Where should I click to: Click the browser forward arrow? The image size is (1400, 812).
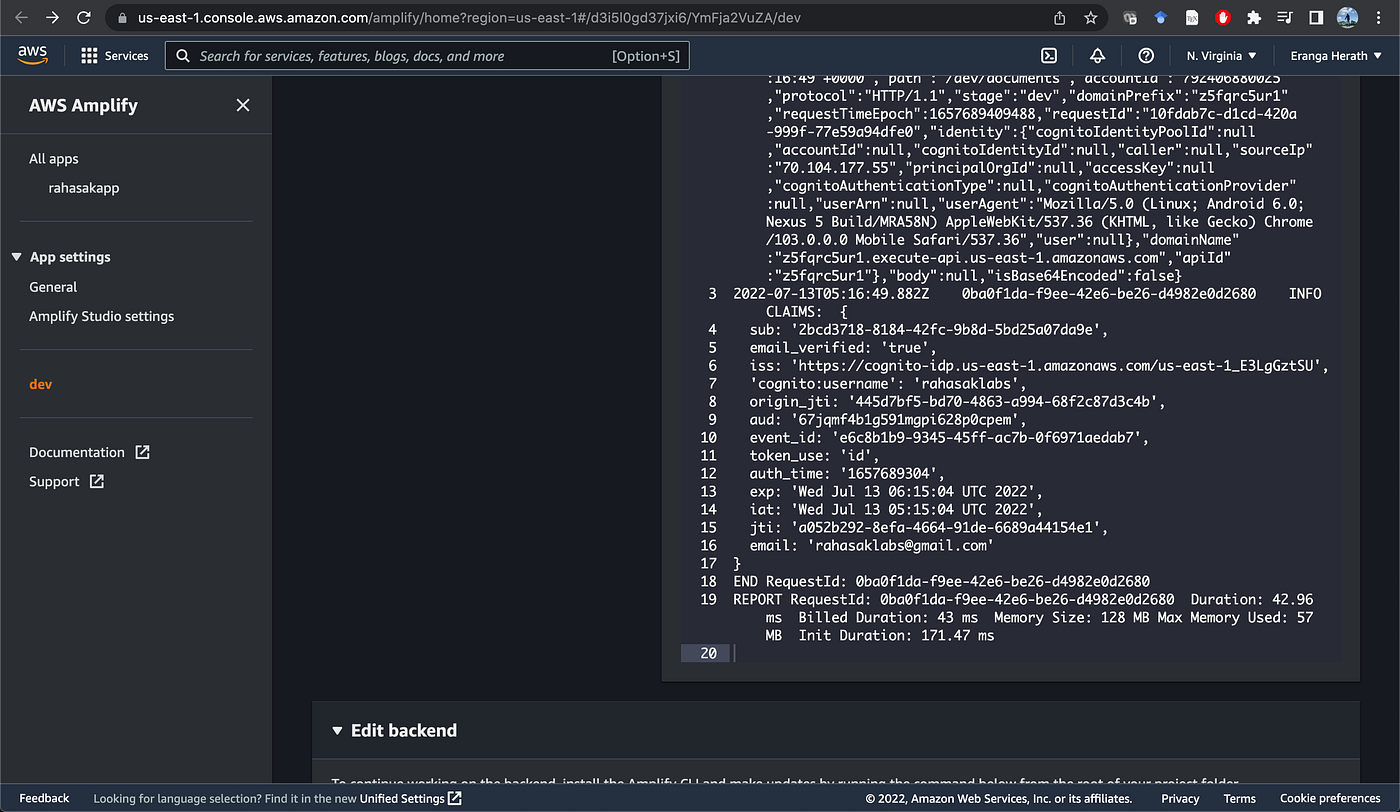(x=52, y=18)
